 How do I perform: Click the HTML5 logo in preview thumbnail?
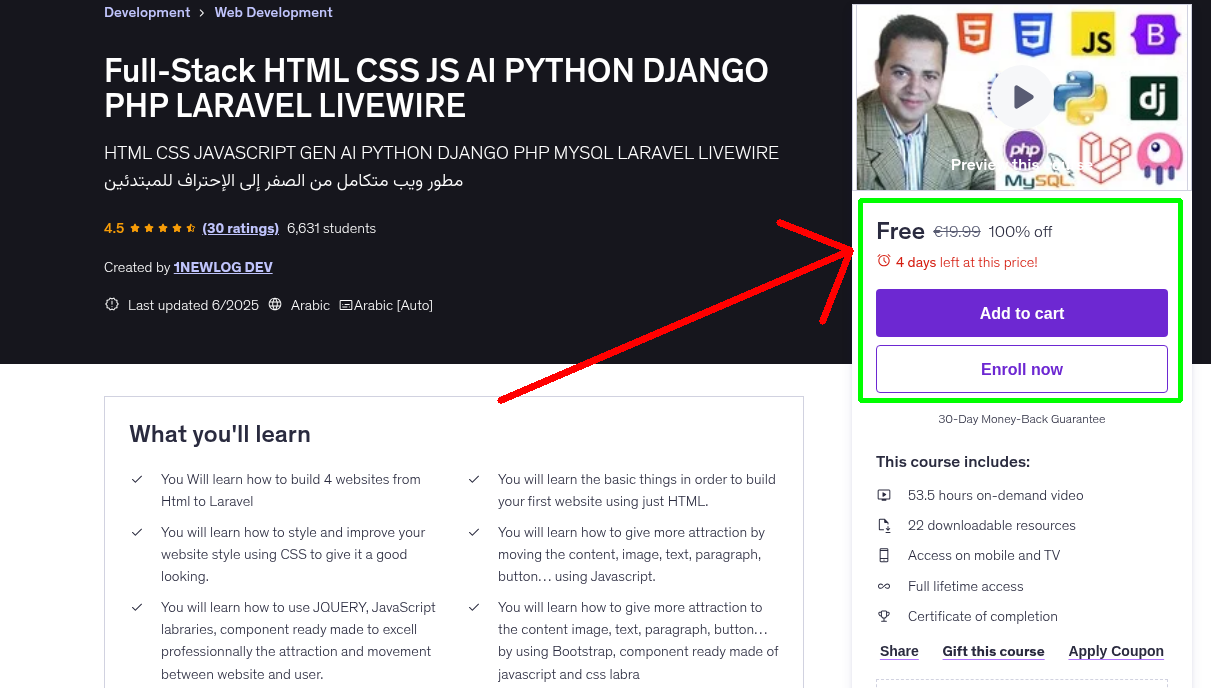click(x=975, y=33)
